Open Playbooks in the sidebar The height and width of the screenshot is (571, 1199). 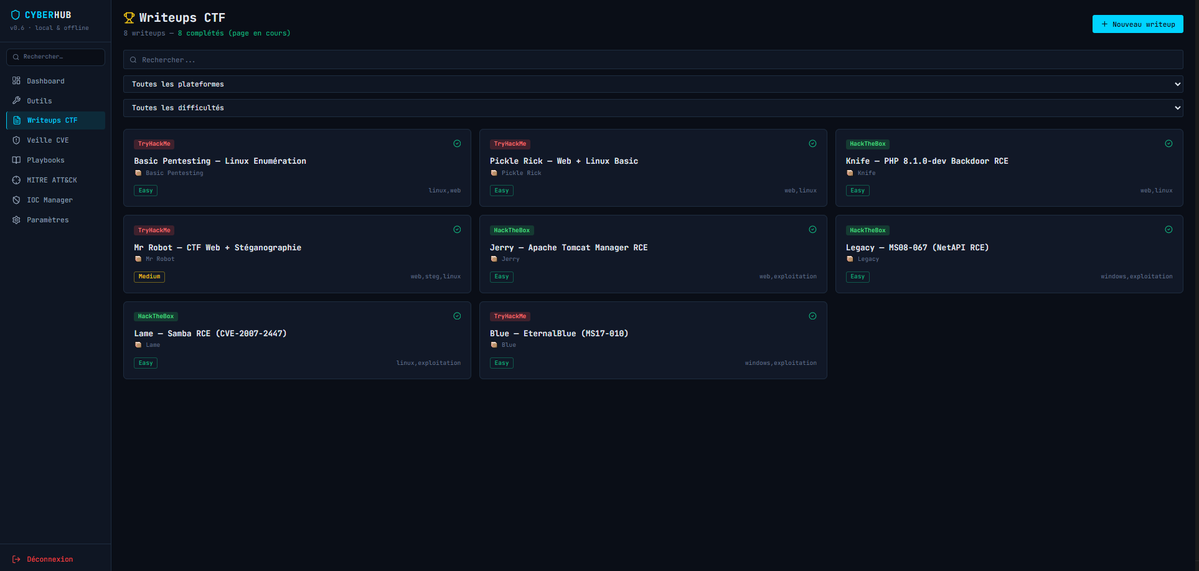pyautogui.click(x=55, y=161)
